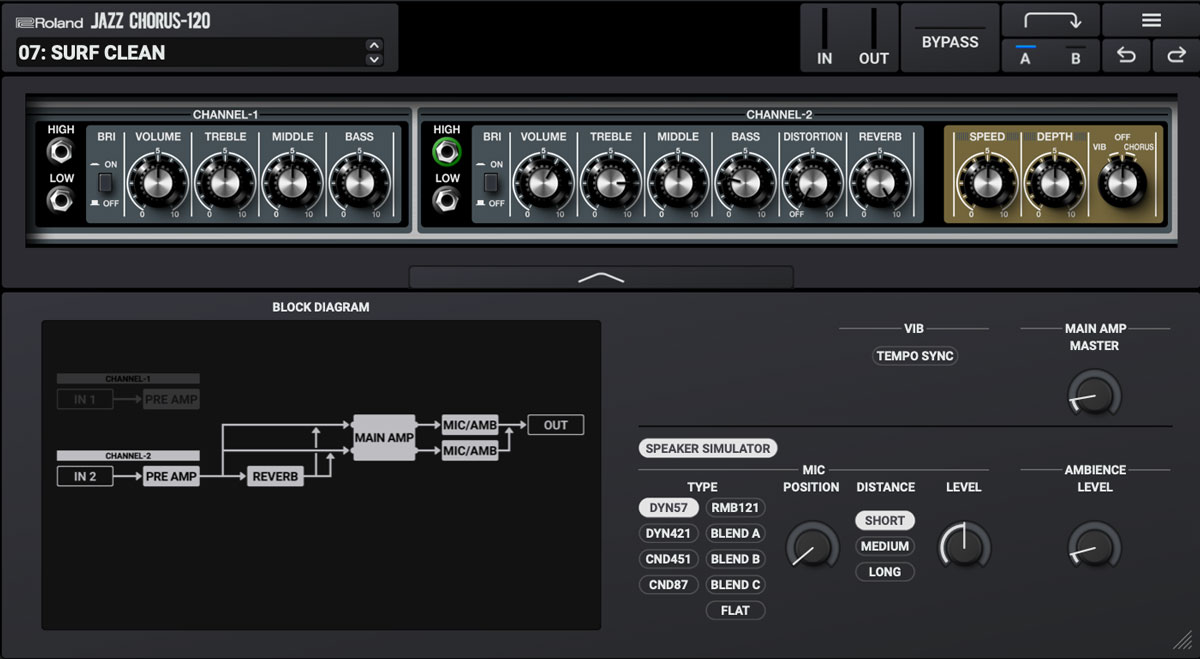Select the RMB121 mic type
The width and height of the screenshot is (1200, 659).
pos(735,508)
